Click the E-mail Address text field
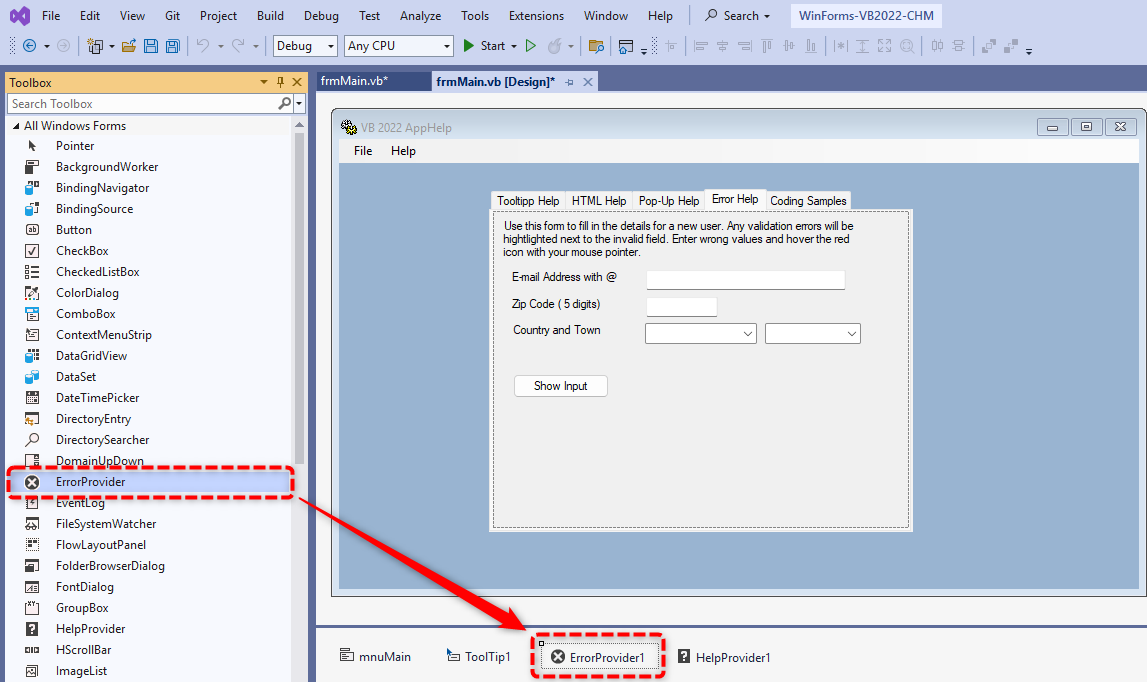This screenshot has width=1147, height=682. pos(745,279)
